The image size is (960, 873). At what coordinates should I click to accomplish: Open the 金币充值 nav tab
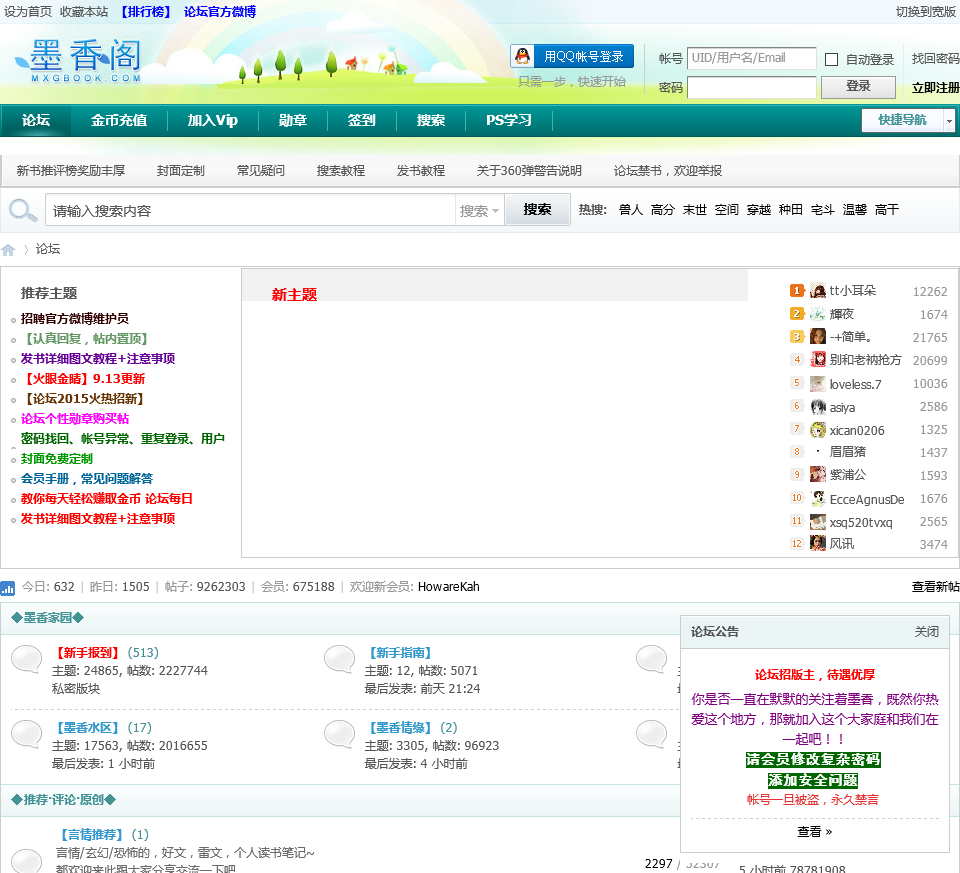click(x=119, y=120)
